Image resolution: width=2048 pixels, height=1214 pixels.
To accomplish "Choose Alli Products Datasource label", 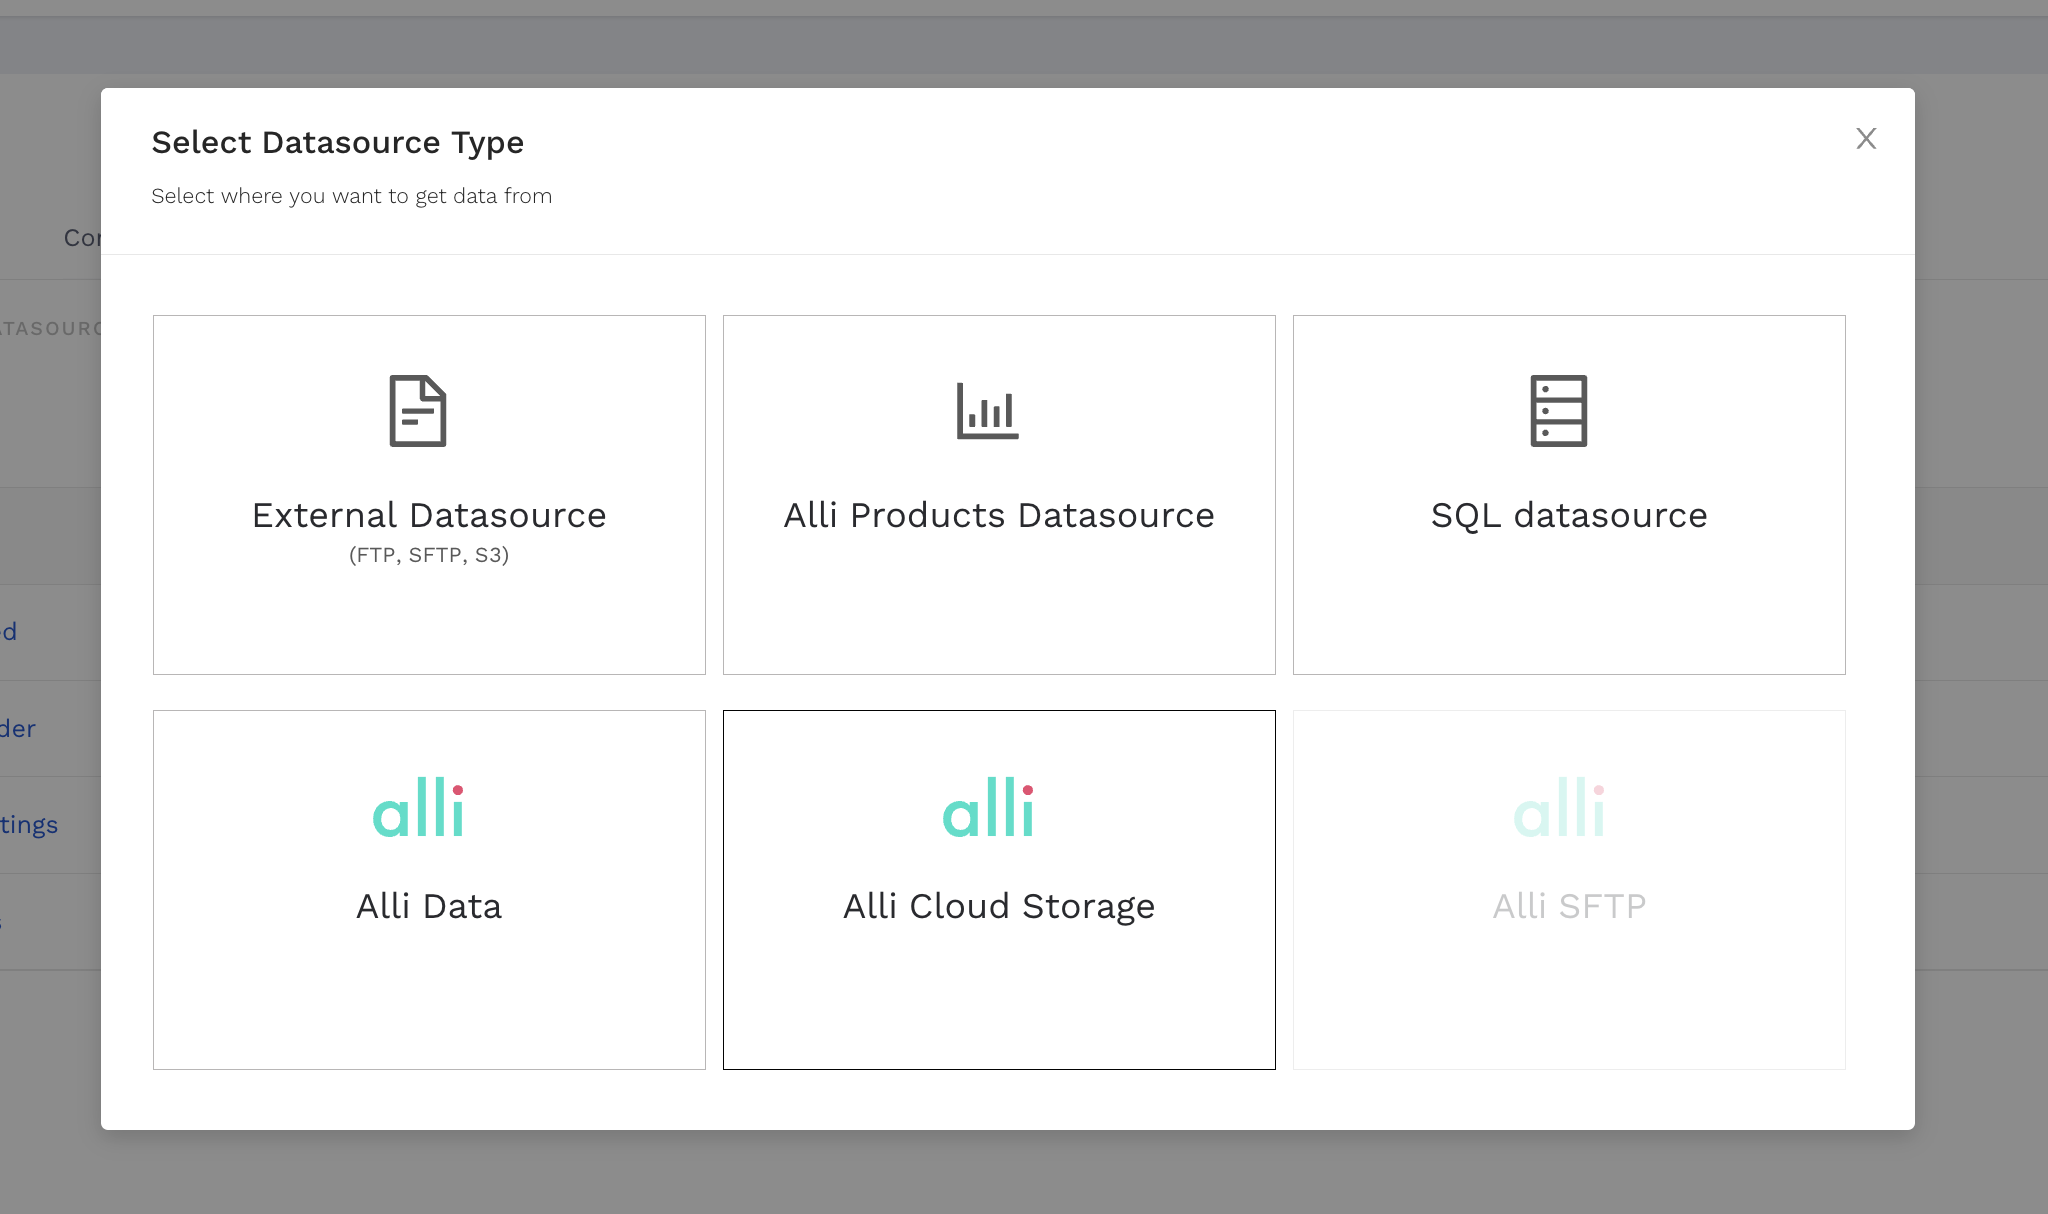I will pyautogui.click(x=998, y=515).
